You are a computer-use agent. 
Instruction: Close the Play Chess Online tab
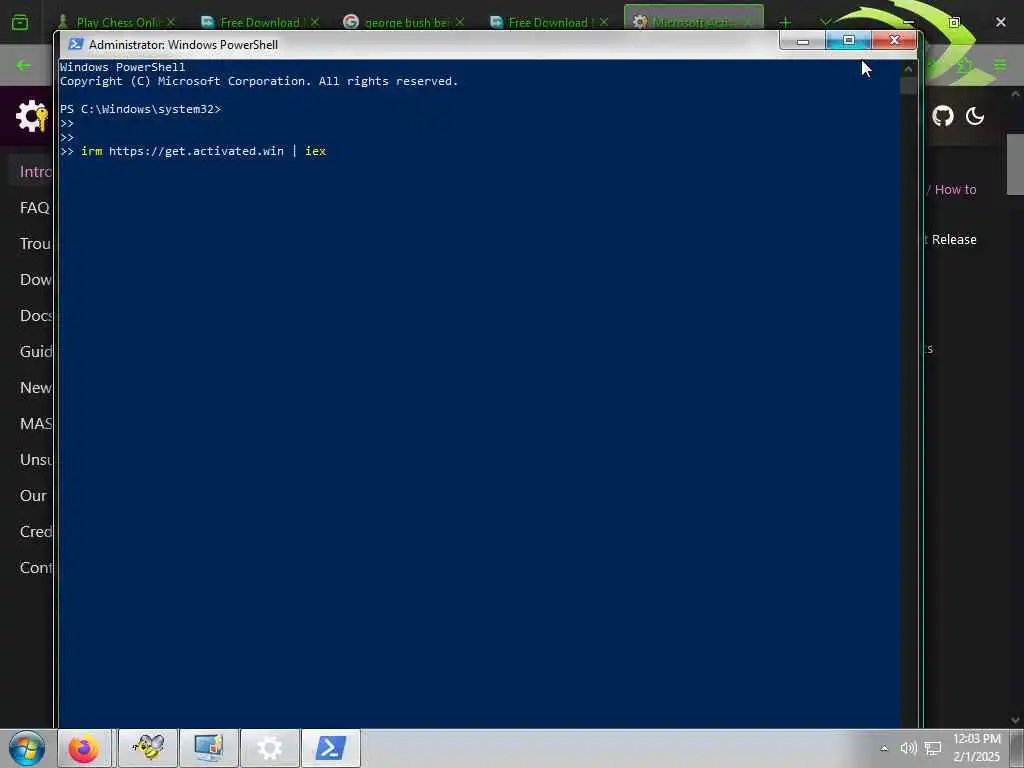[x=171, y=22]
